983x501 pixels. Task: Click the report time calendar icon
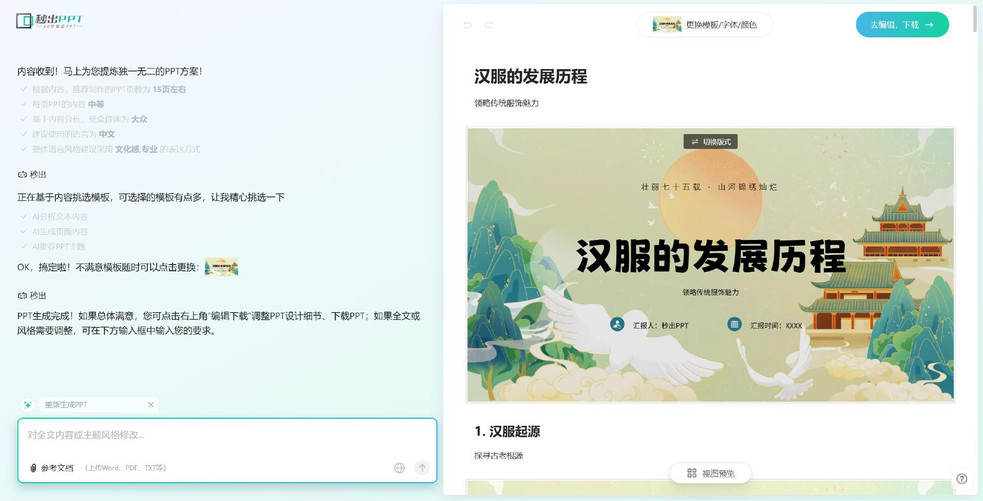tap(734, 325)
